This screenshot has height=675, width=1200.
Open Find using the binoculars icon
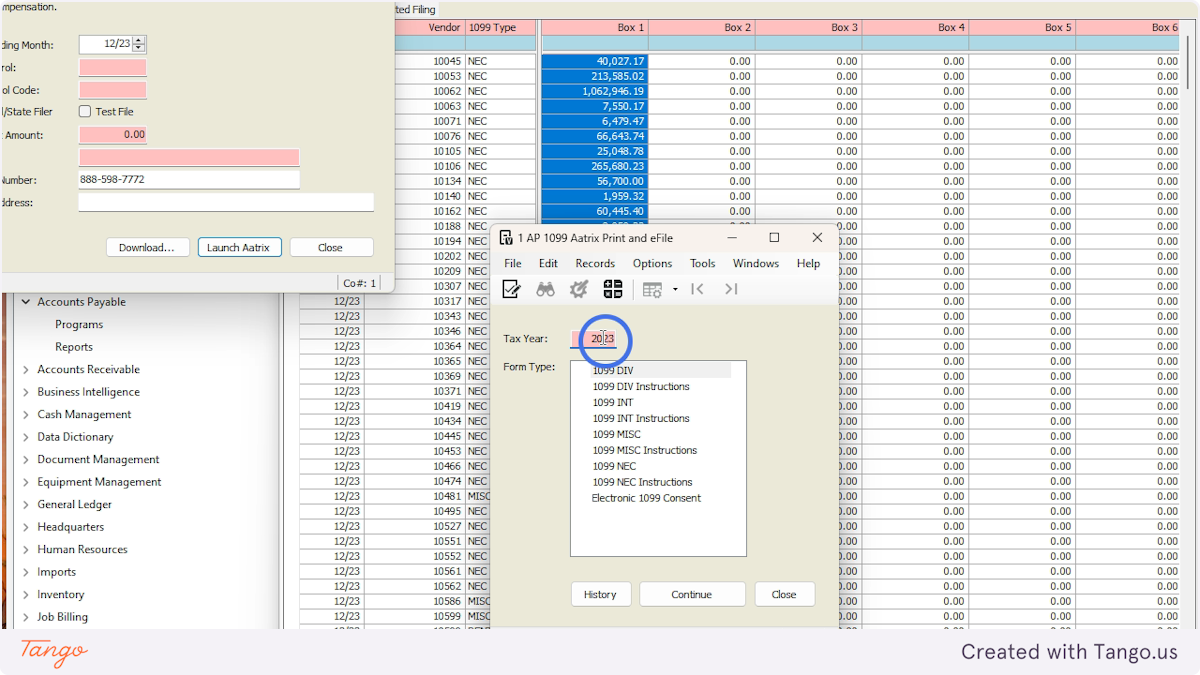545,289
